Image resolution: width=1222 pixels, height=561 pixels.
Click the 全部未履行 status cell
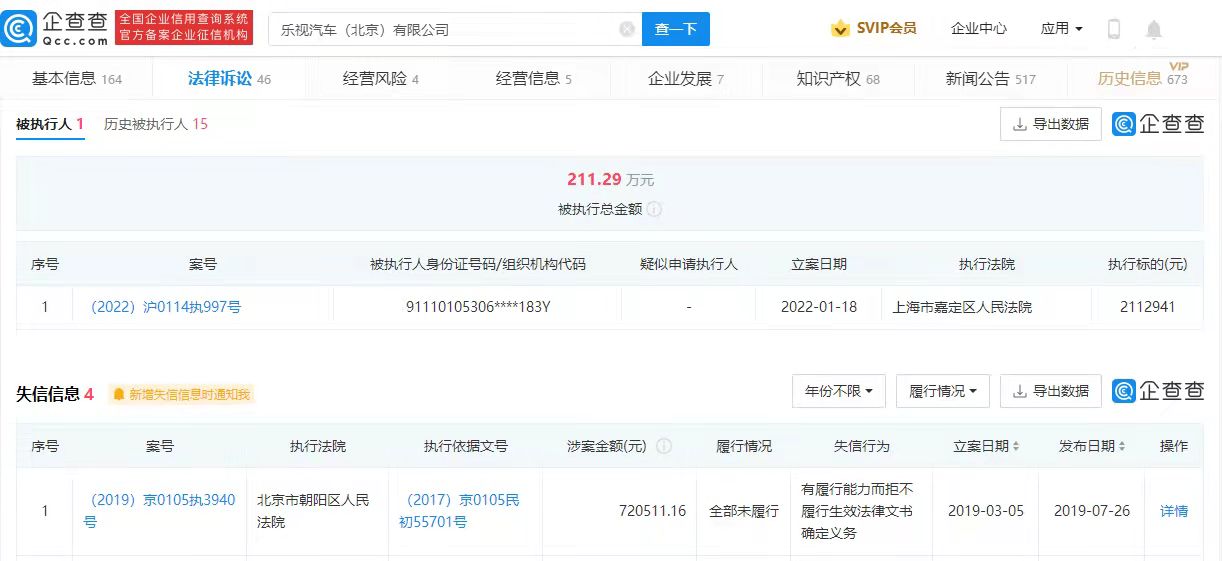744,511
